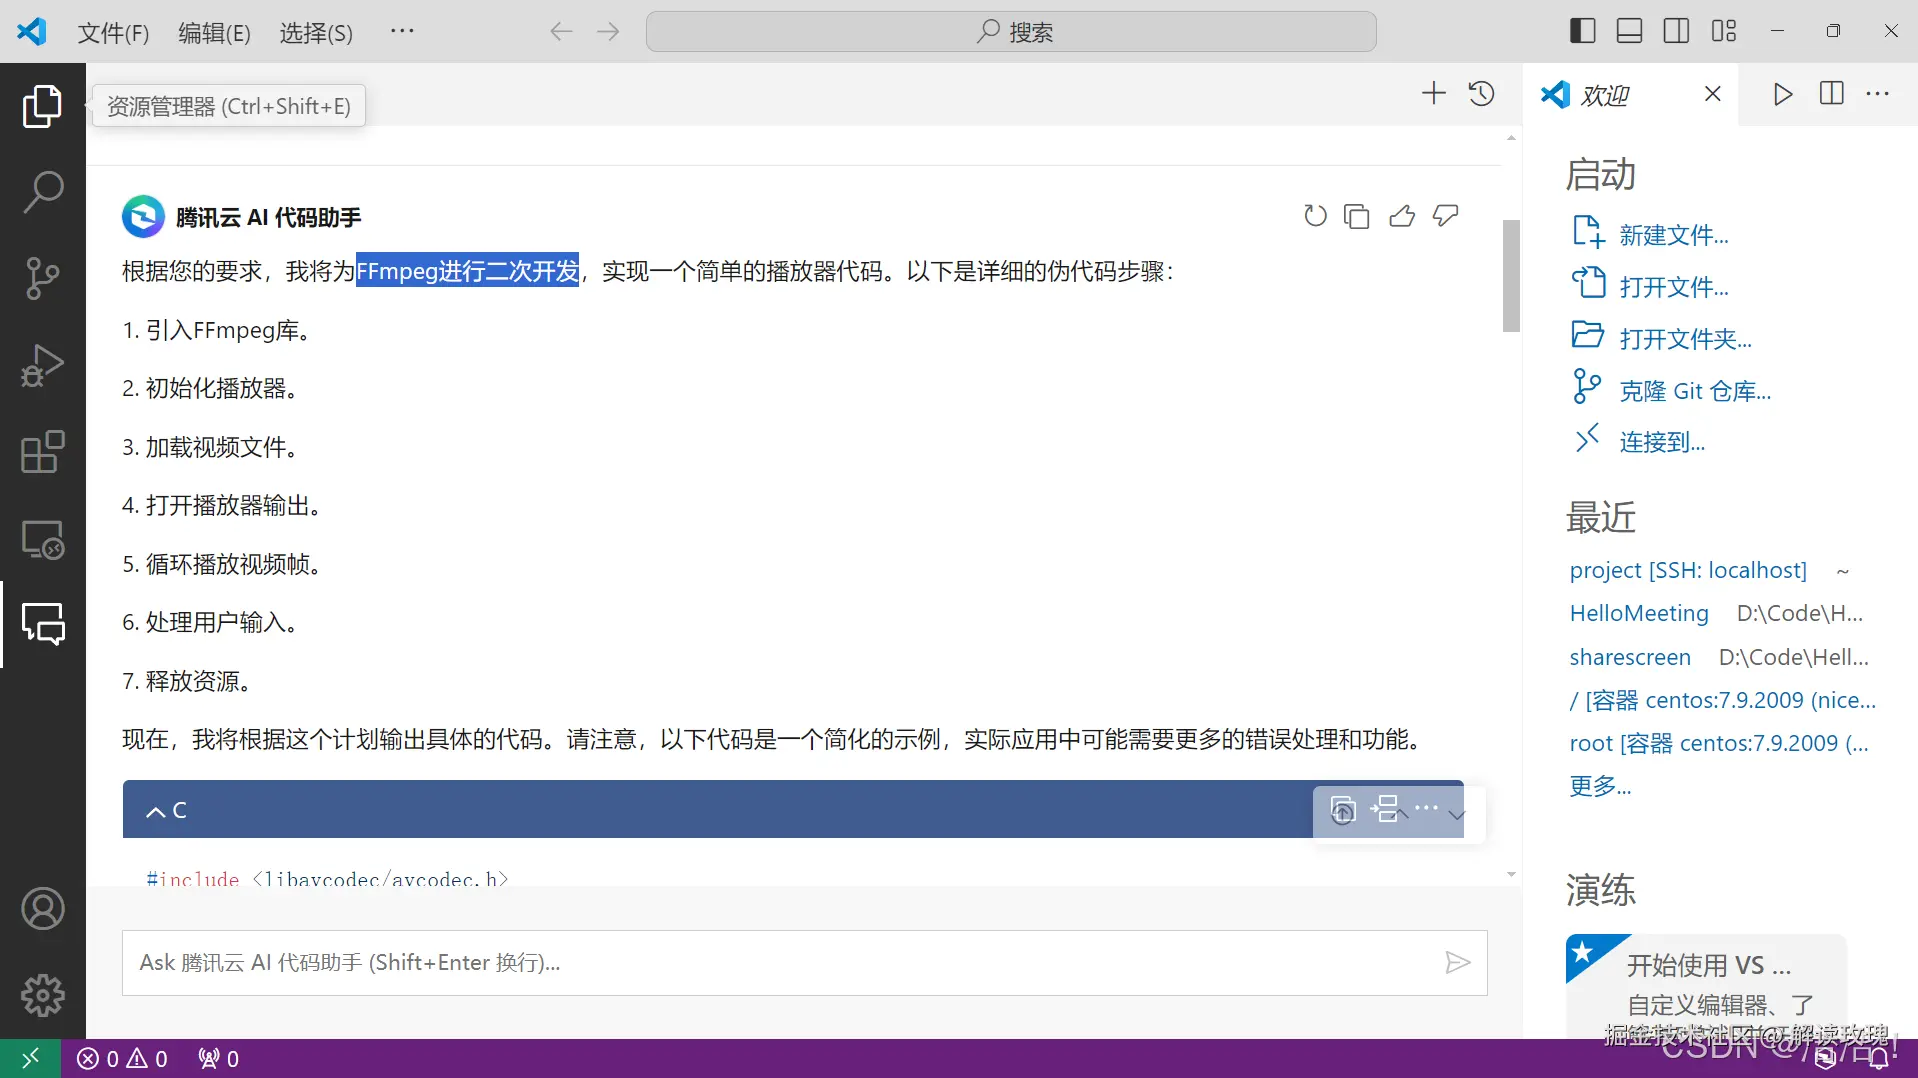This screenshot has height=1078, width=1918.
Task: Click the text "5. 循环播放视频帧。"
Action: coord(223,564)
